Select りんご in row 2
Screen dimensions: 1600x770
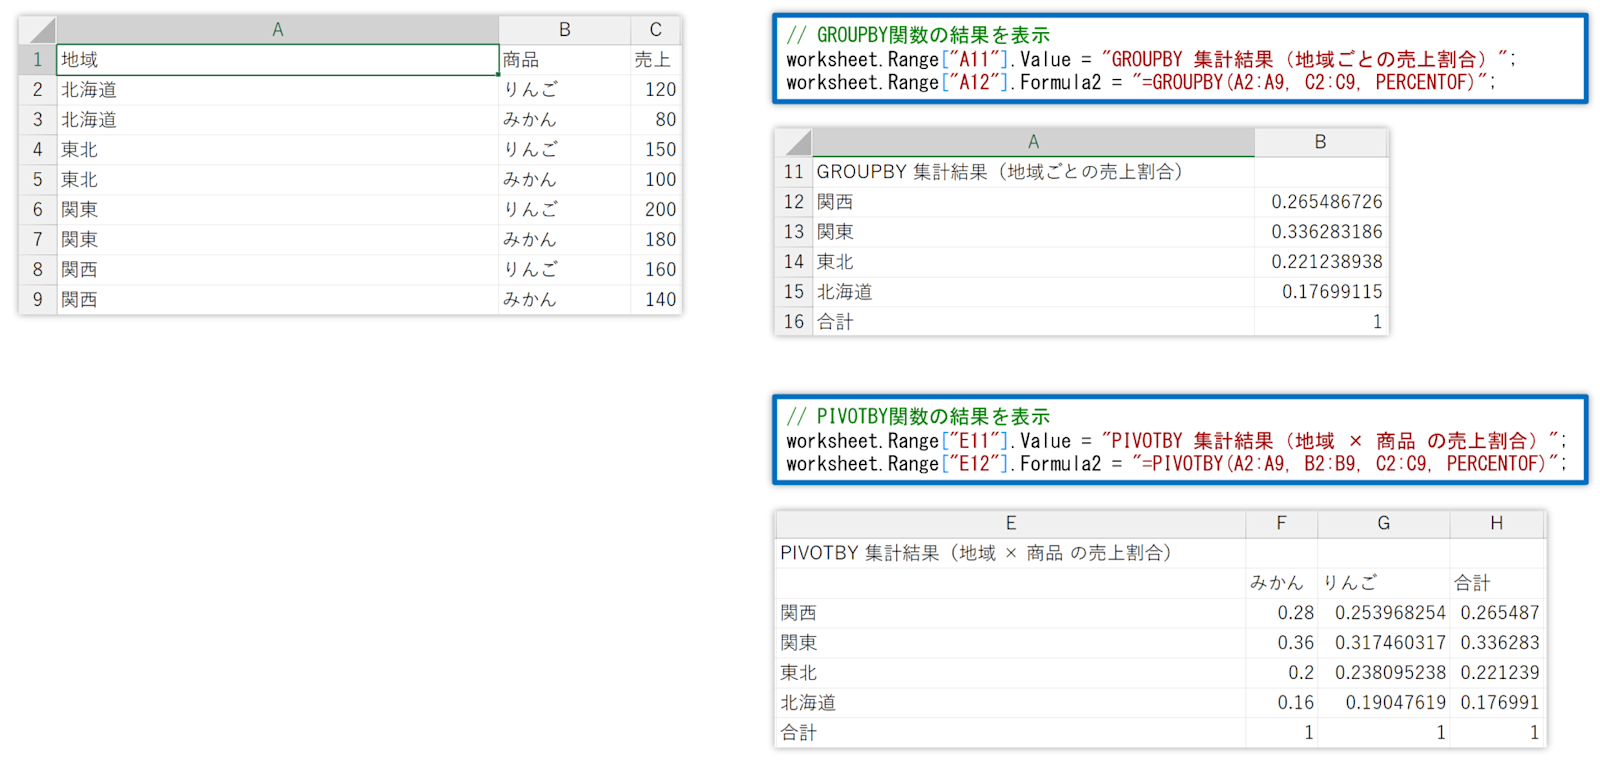coord(565,90)
